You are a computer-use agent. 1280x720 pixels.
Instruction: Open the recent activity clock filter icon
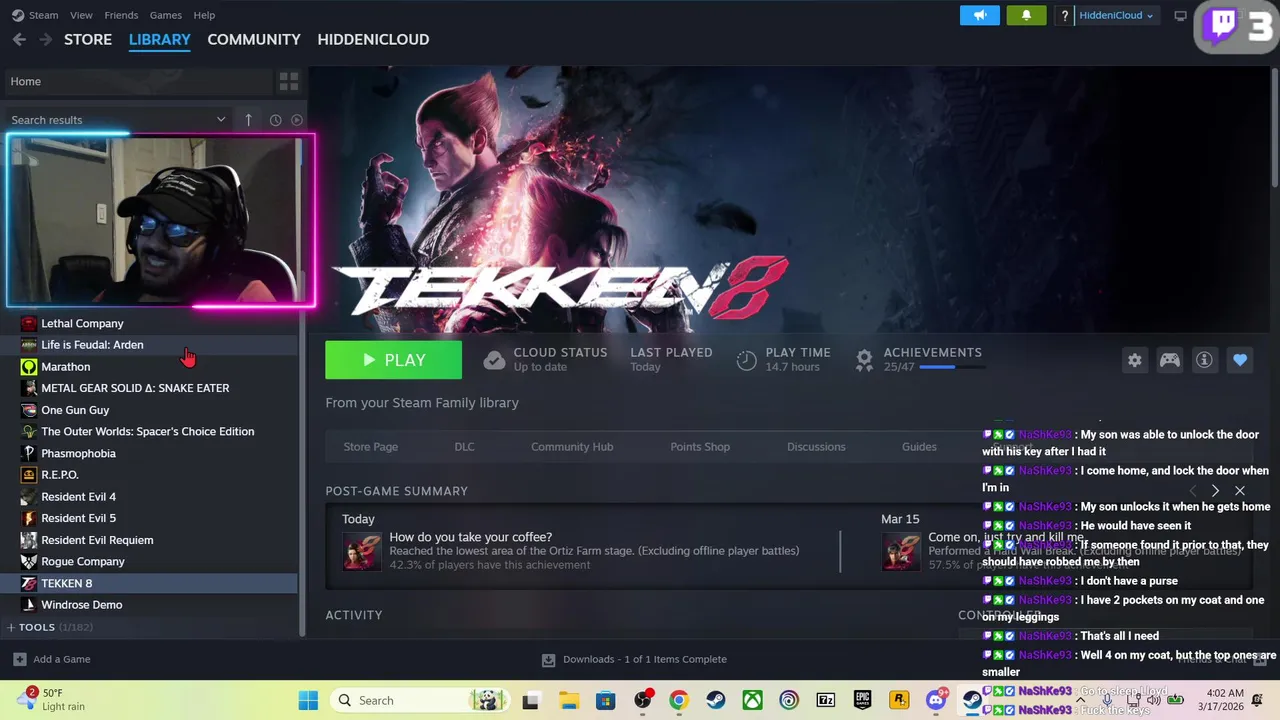point(276,120)
